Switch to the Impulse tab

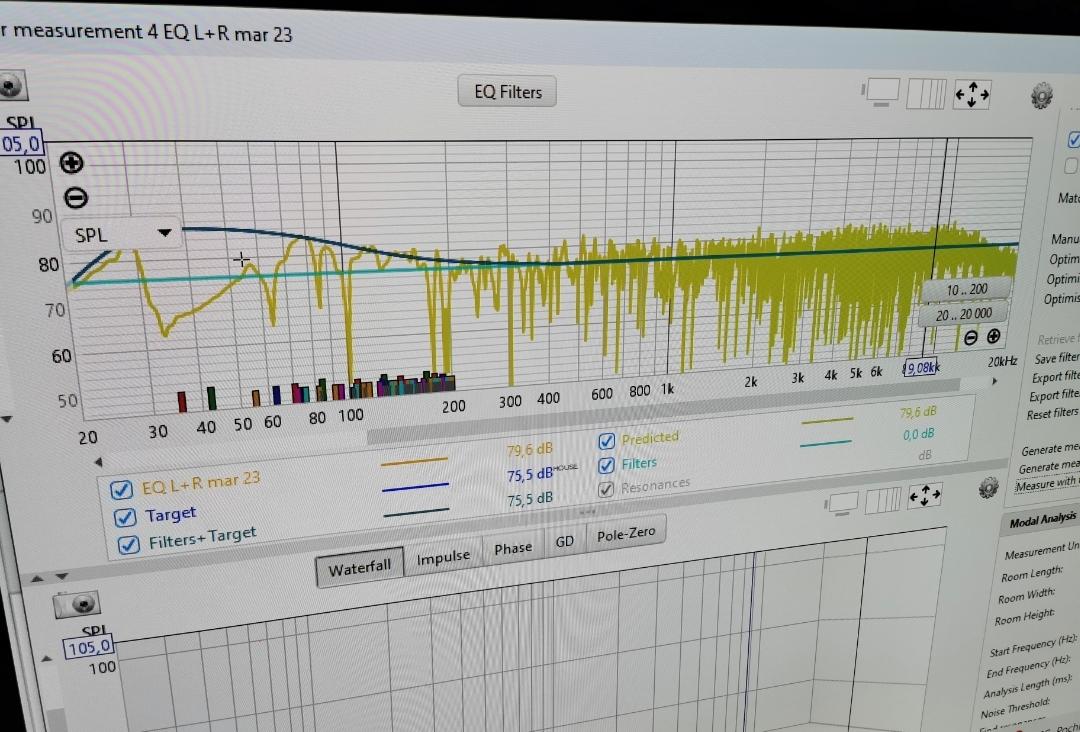coord(443,558)
